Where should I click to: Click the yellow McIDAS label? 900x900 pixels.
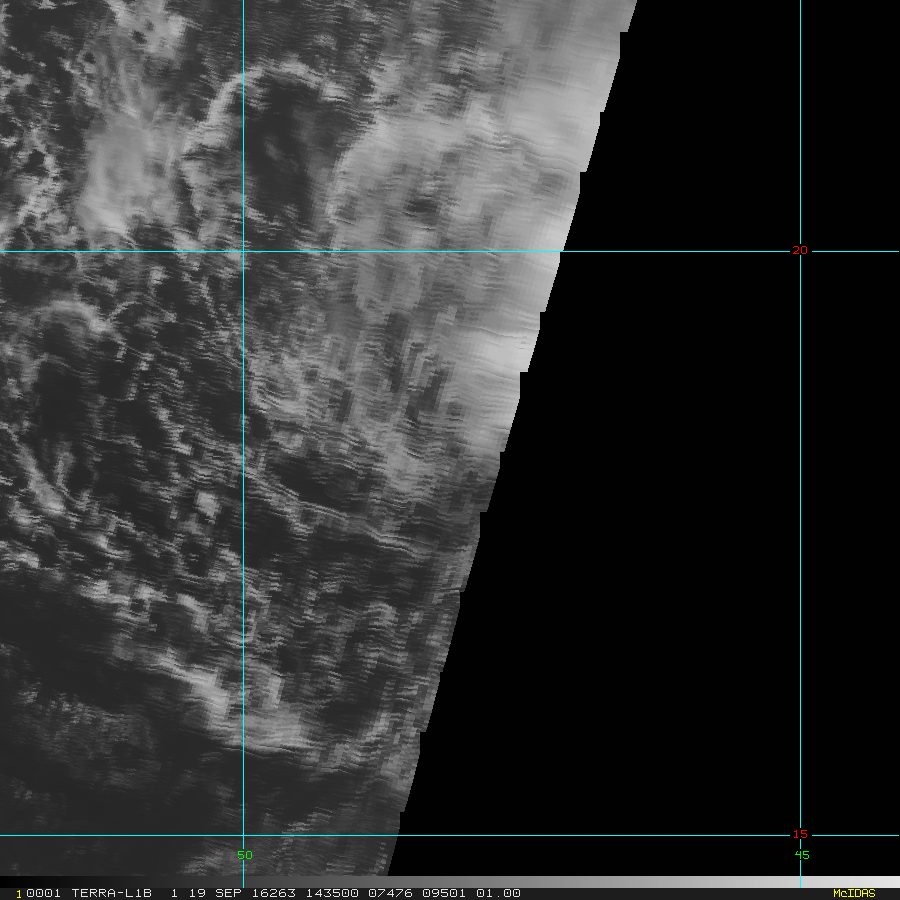click(853, 893)
